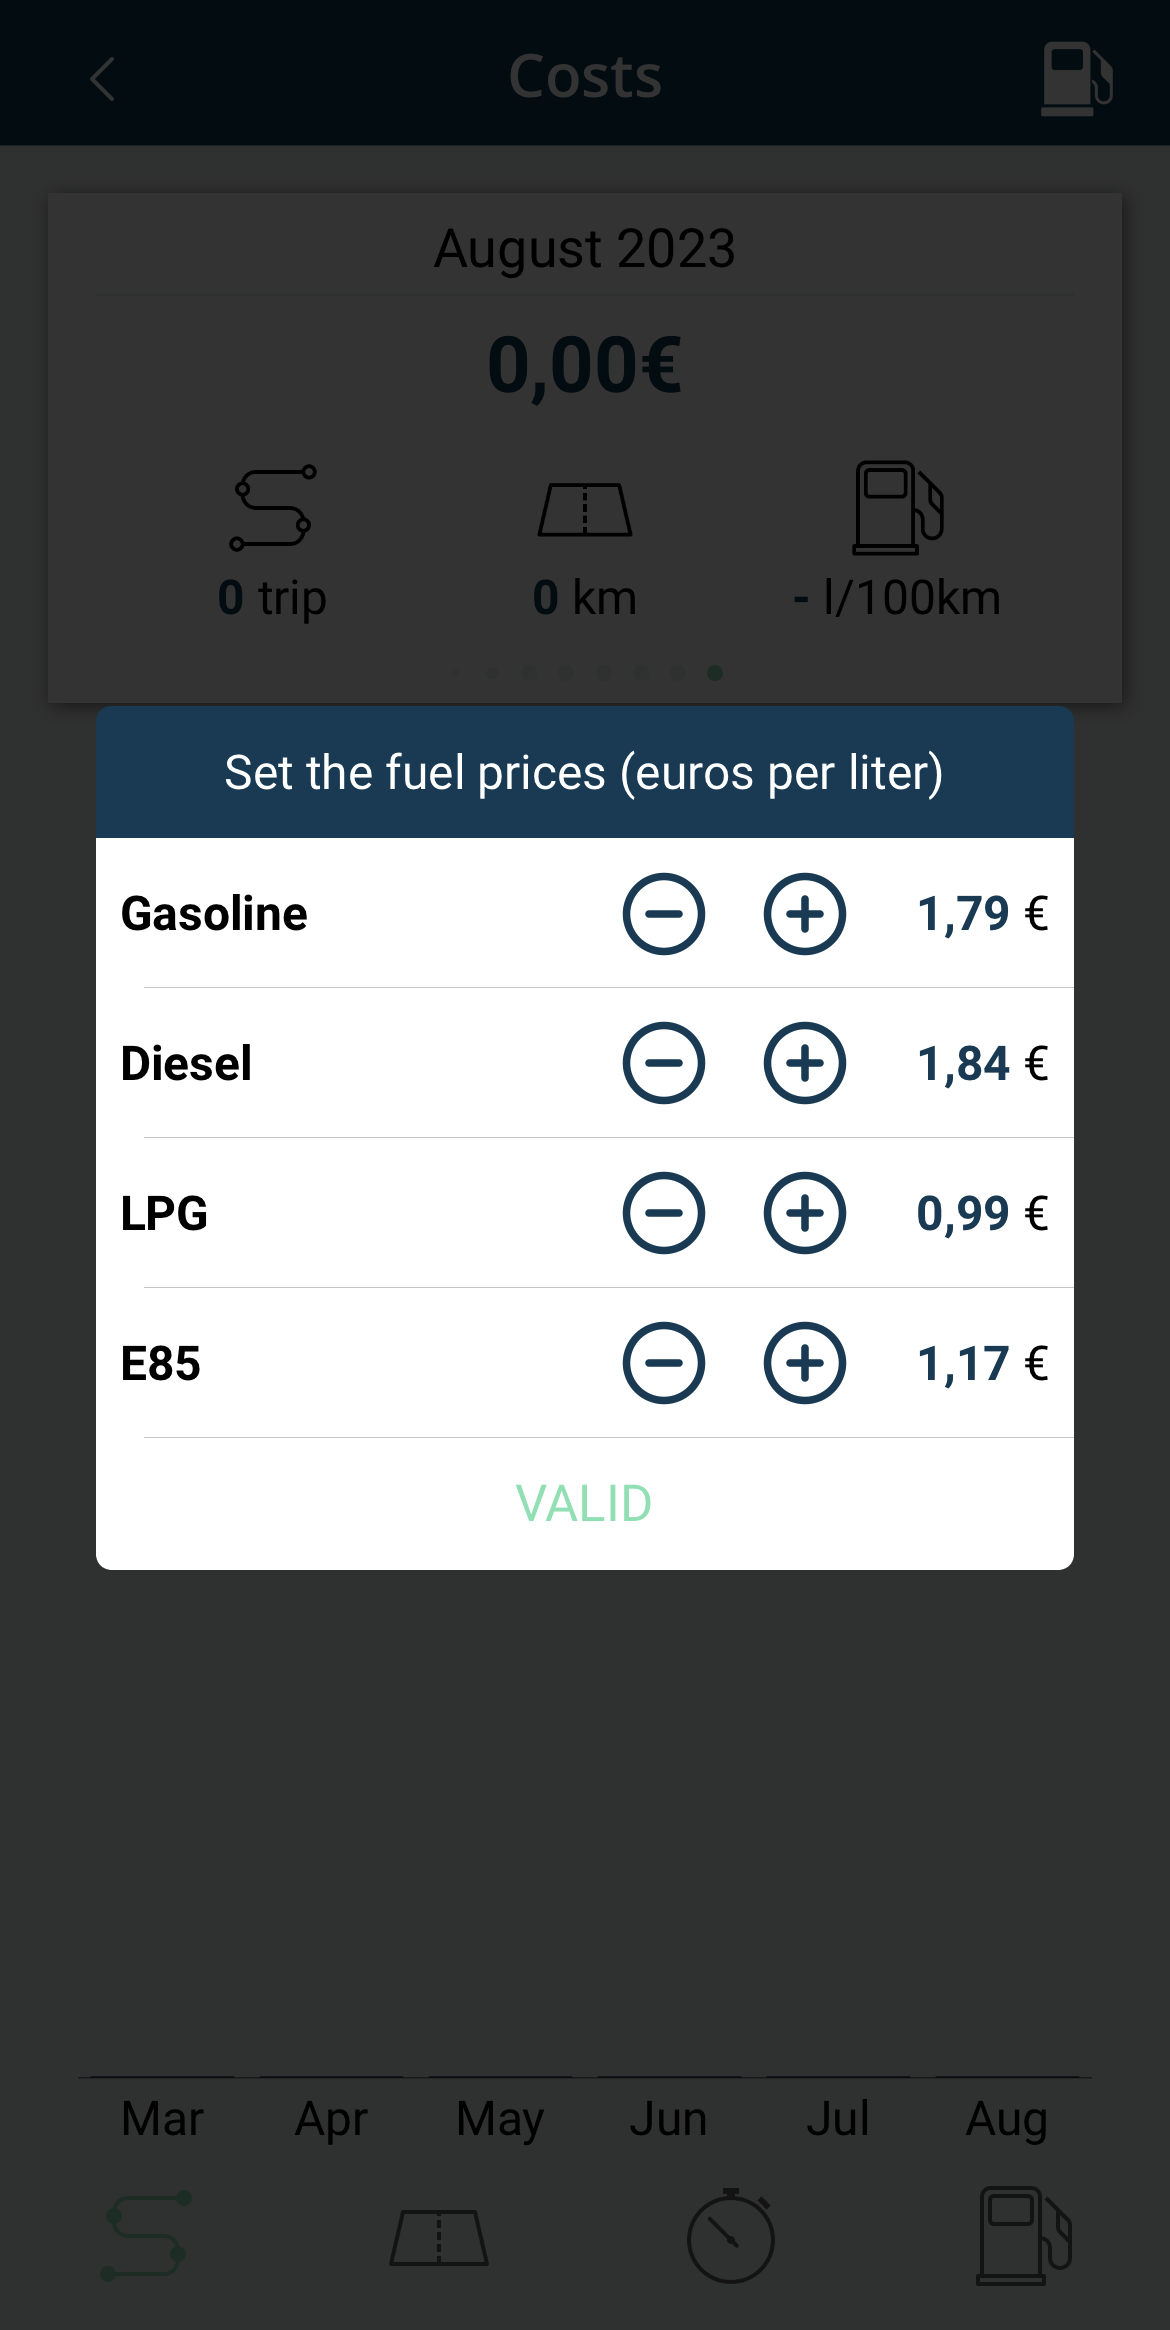This screenshot has height=2330, width=1170.
Task: Go back using the header arrow
Action: pyautogui.click(x=102, y=78)
